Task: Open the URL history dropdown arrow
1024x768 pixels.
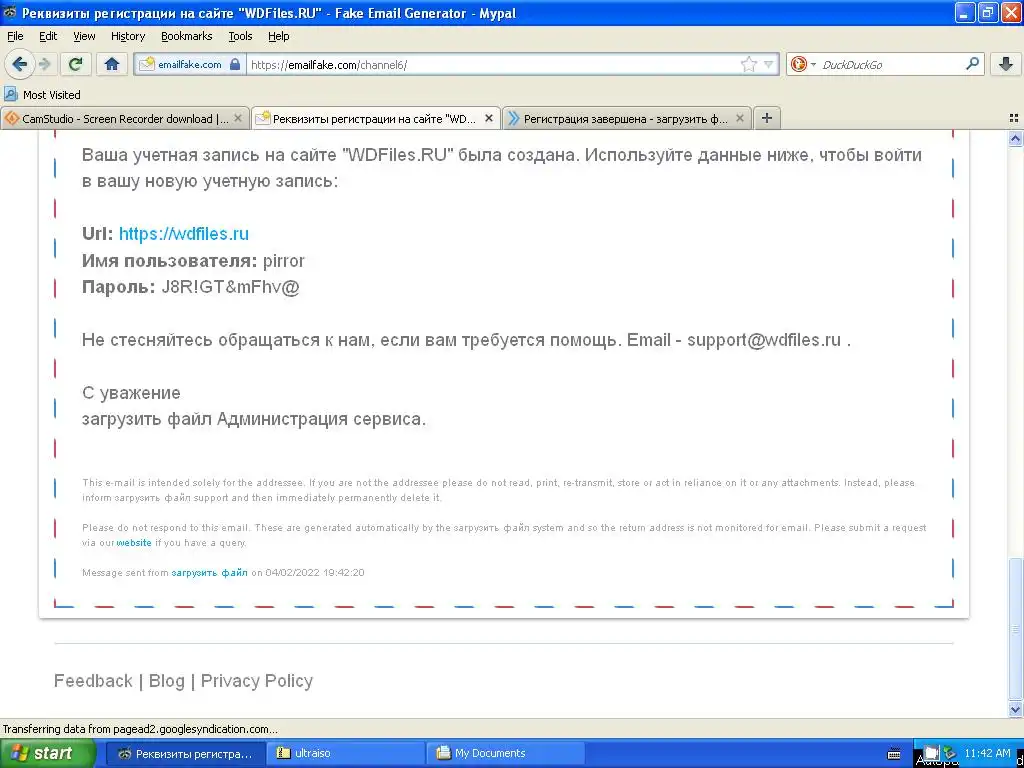Action: coord(769,65)
